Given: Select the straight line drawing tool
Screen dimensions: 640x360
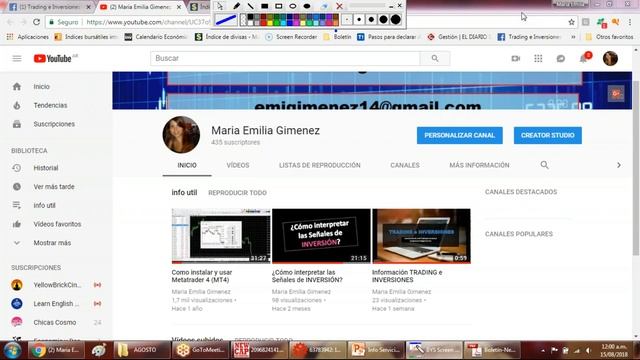Looking at the screenshot, I should [251, 6].
